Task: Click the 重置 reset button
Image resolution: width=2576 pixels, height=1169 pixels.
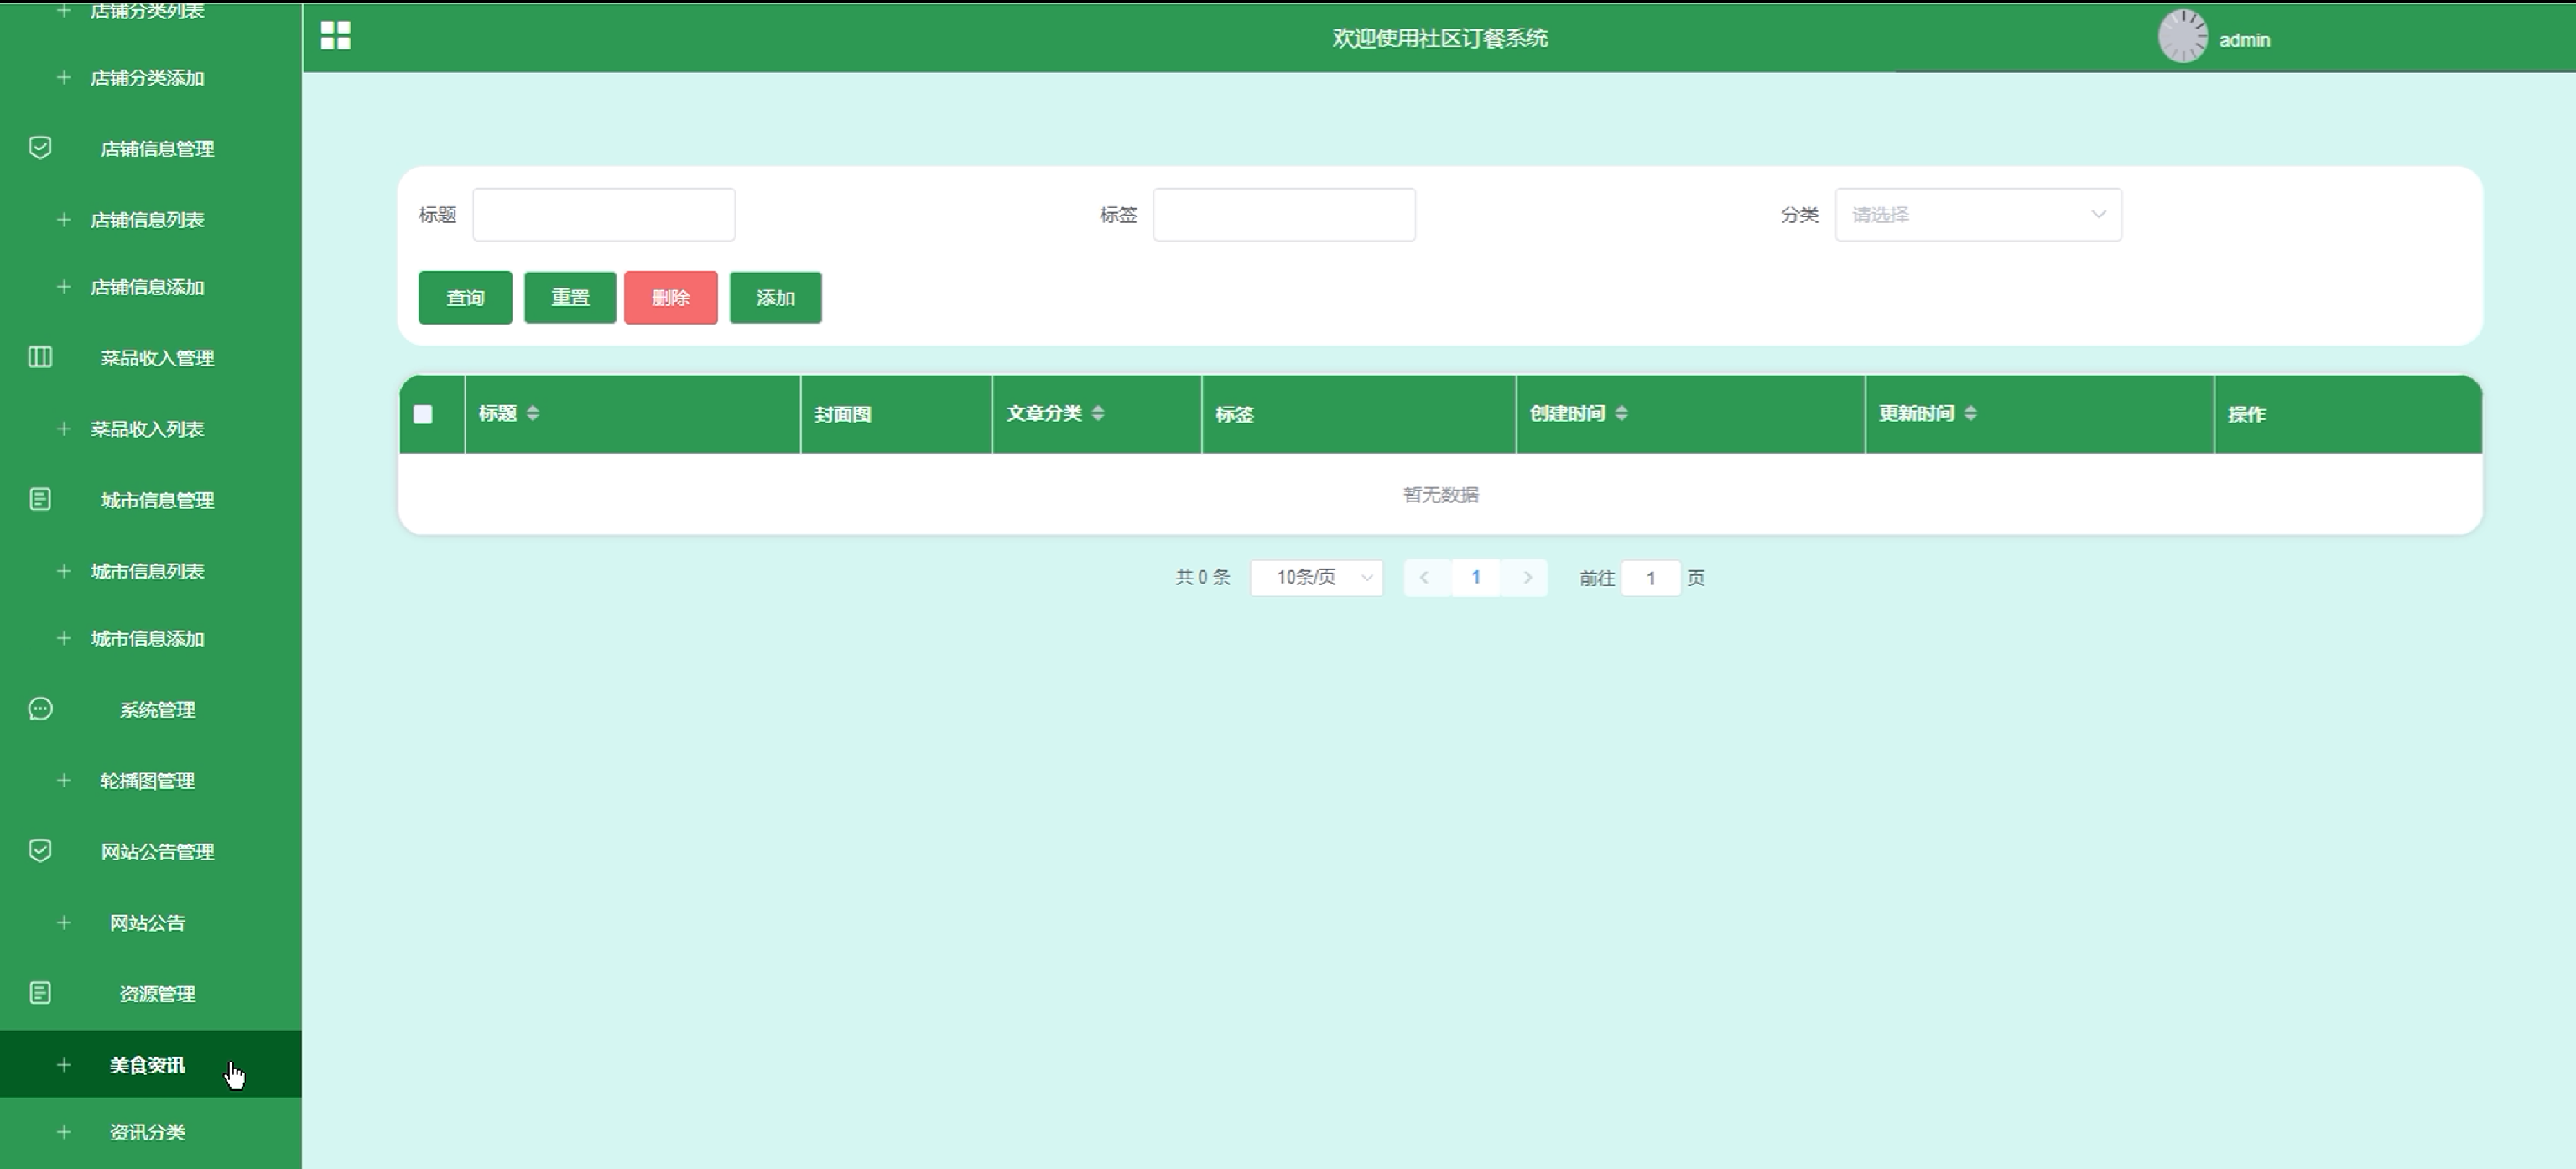Action: click(x=570, y=297)
